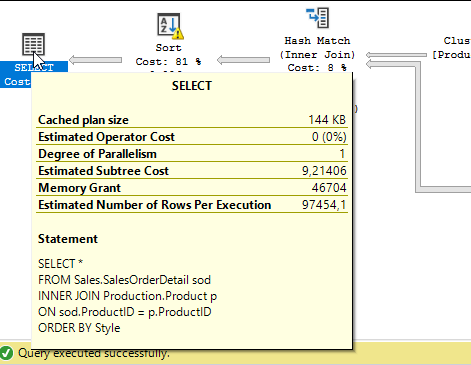Viewport: 471px width, 365px height.
Task: Click the '97454,1' rows value
Action: coord(324,205)
